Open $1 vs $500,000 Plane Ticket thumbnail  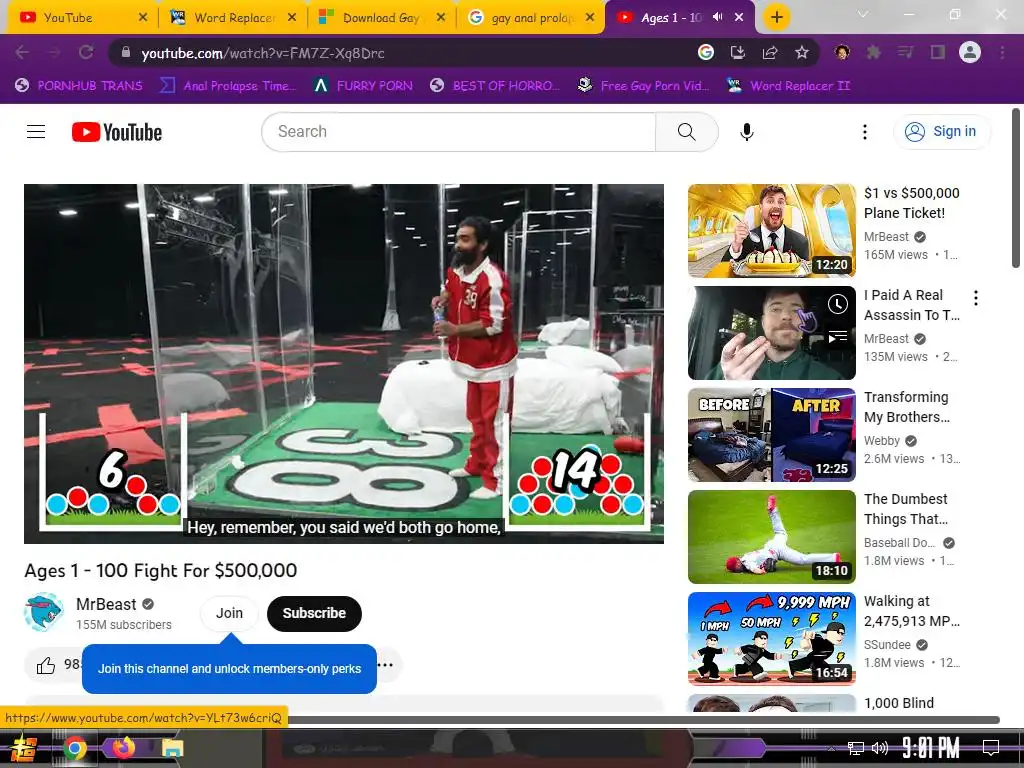[772, 231]
